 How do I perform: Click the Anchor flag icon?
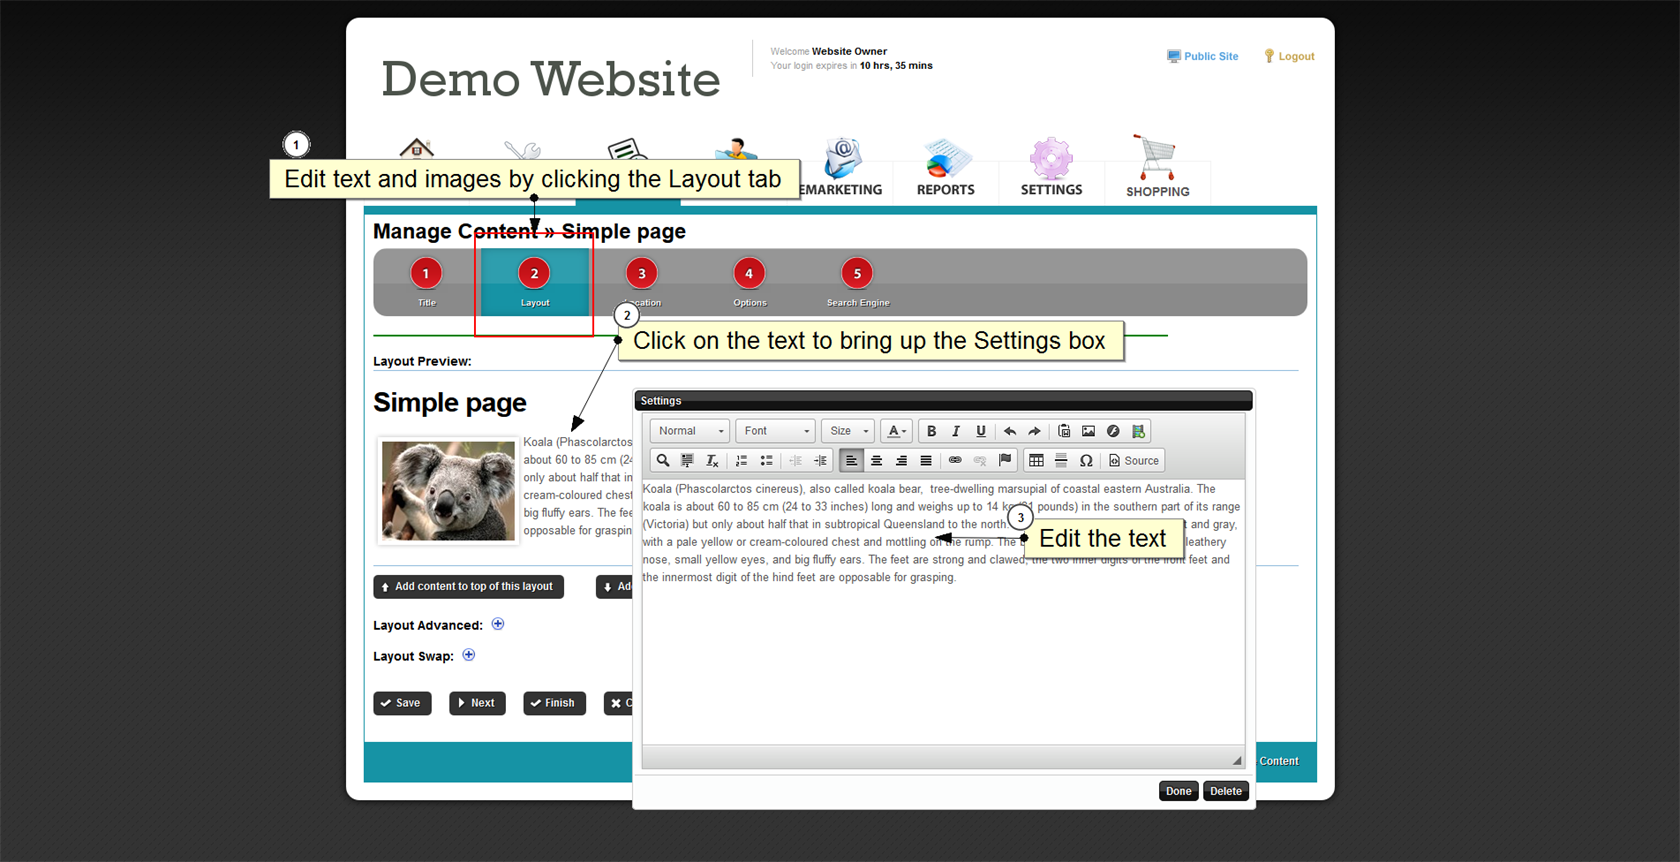(1005, 461)
